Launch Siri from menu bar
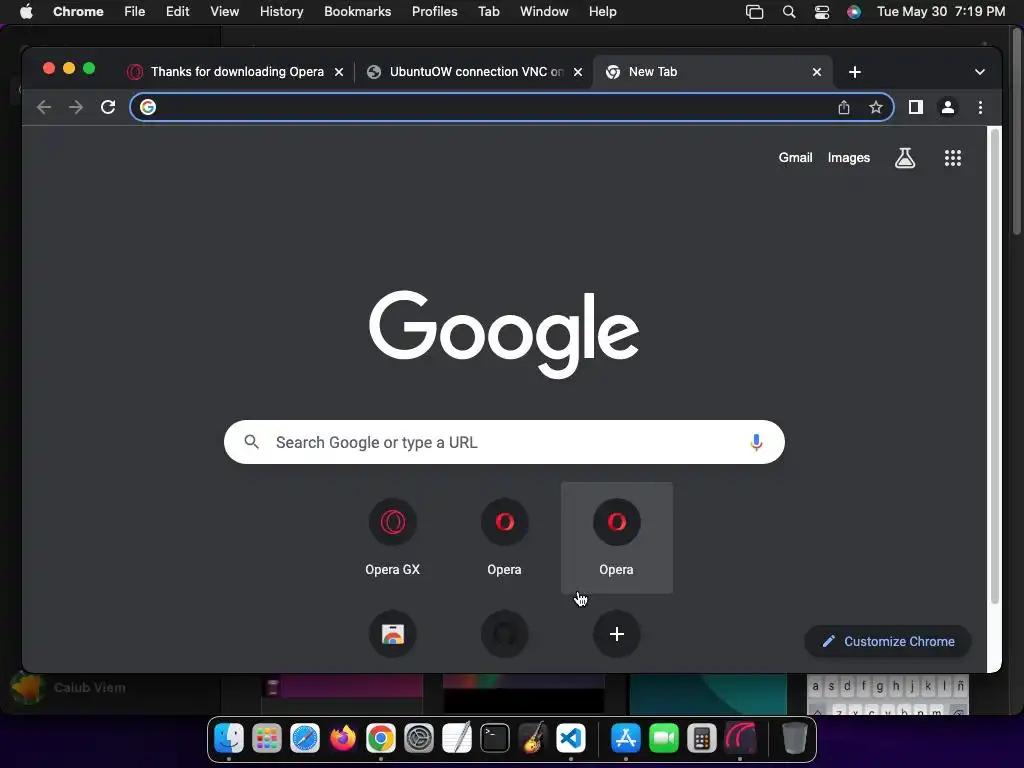Image resolution: width=1024 pixels, height=768 pixels. tap(854, 12)
